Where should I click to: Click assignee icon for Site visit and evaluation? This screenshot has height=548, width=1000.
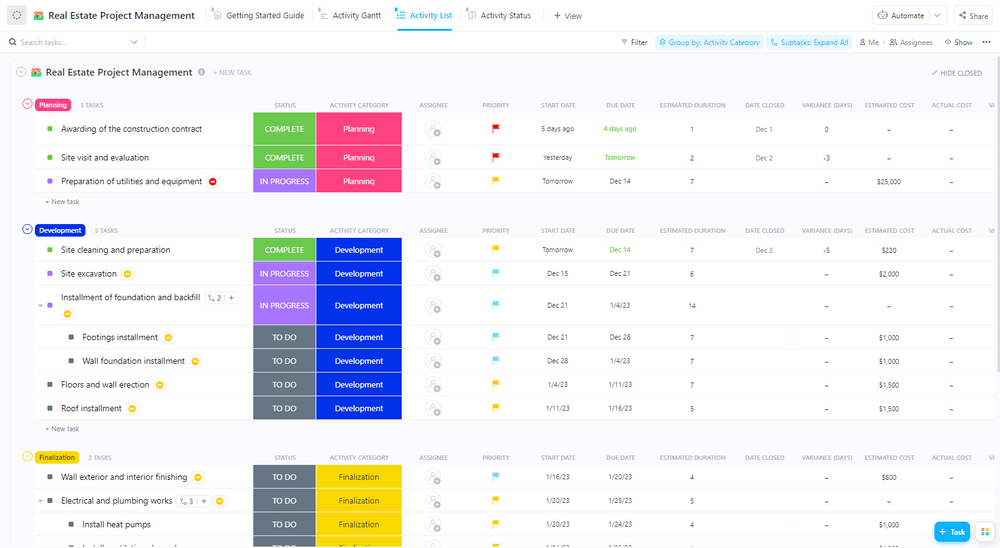(x=433, y=158)
